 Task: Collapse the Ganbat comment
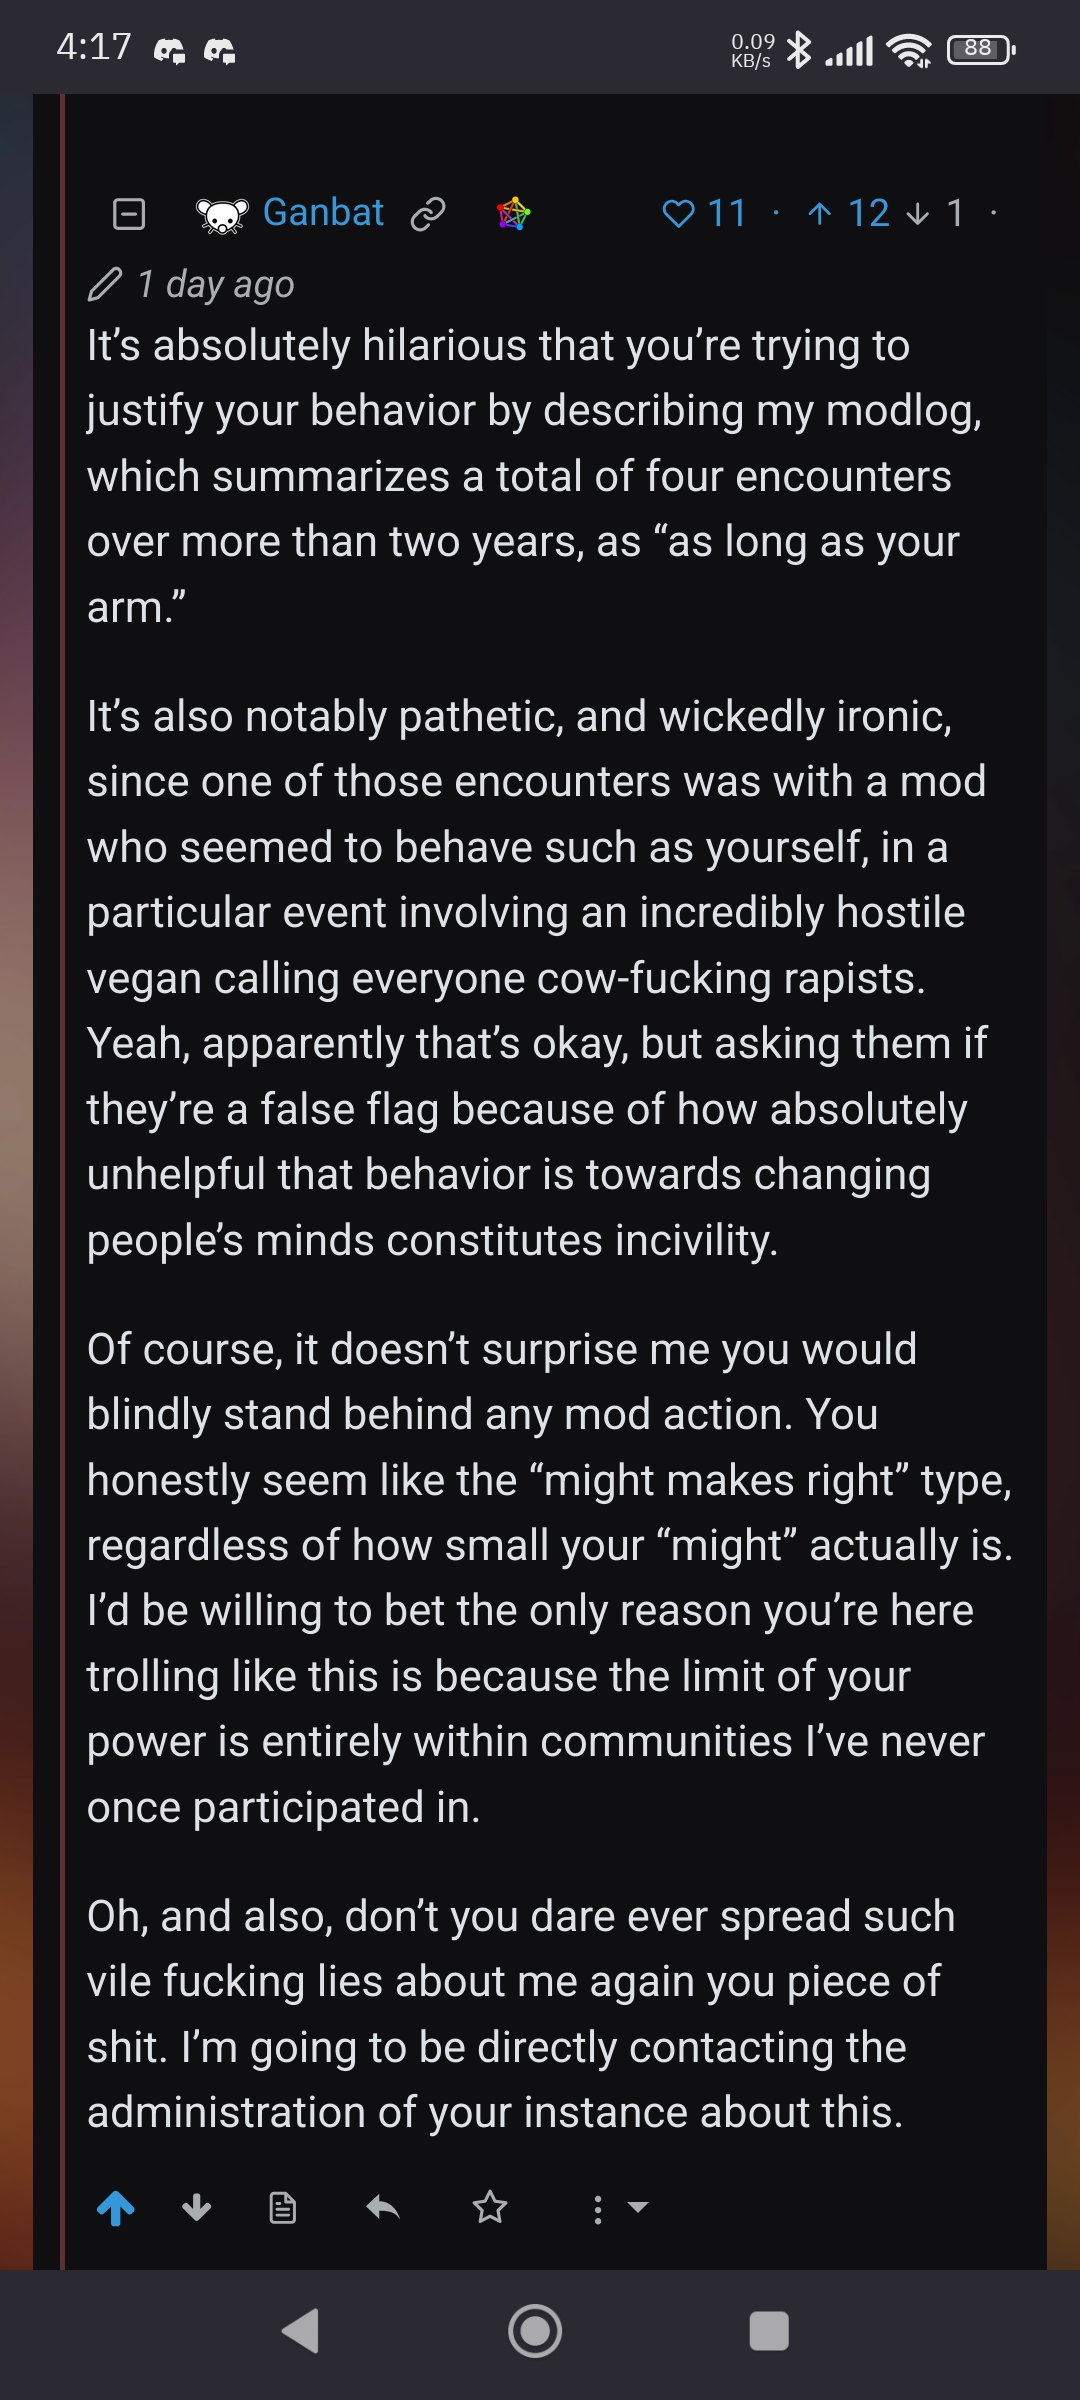coord(129,213)
